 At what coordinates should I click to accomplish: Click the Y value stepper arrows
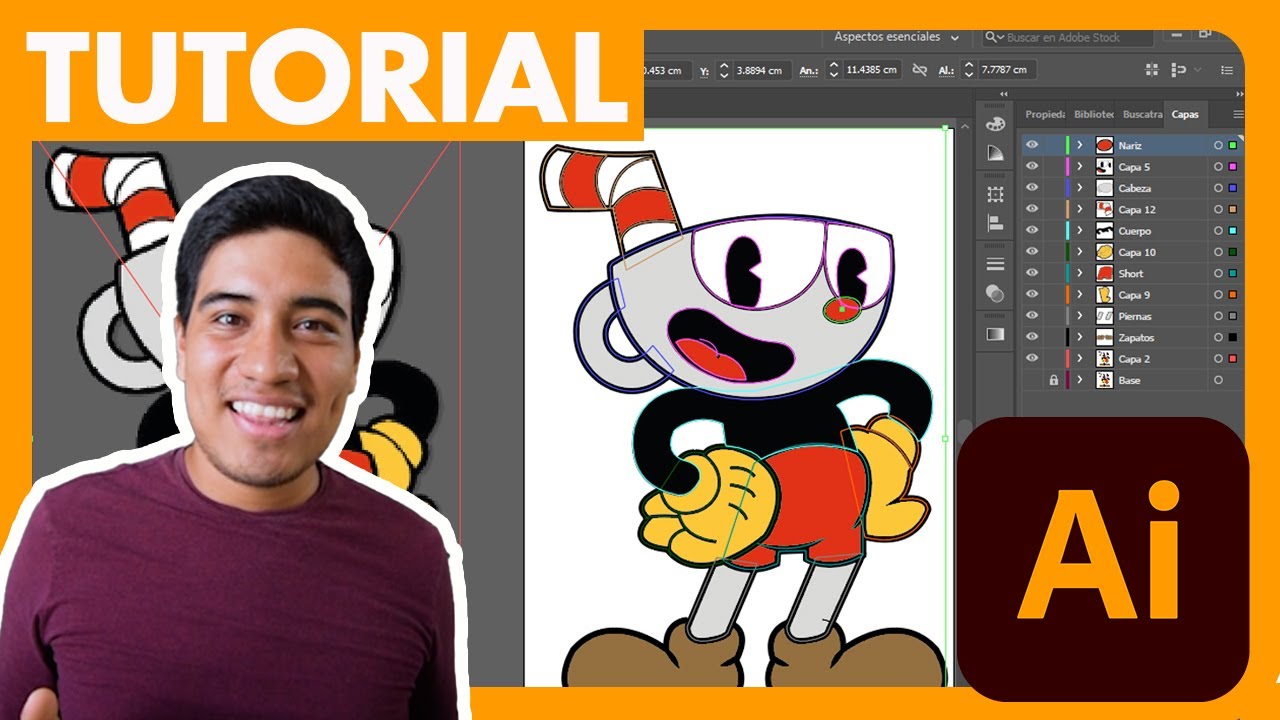point(724,70)
